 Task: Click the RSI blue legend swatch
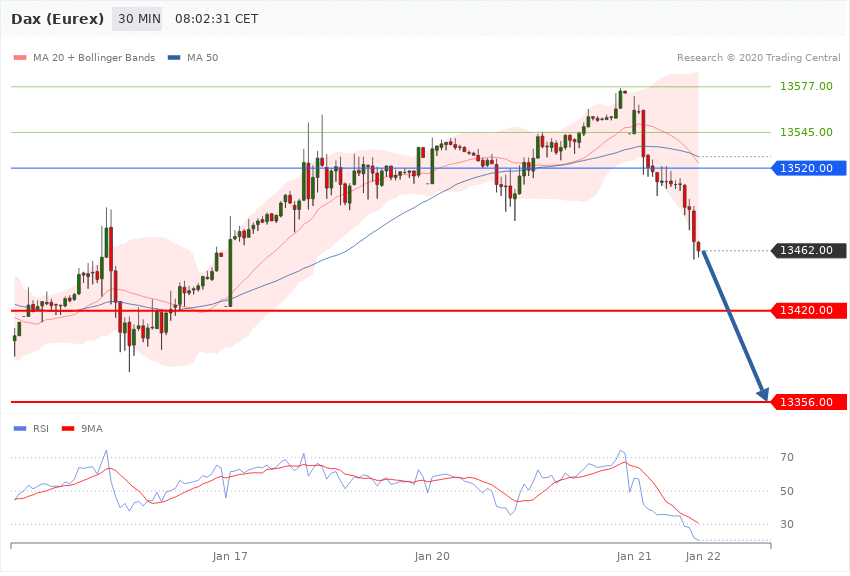(x=20, y=429)
